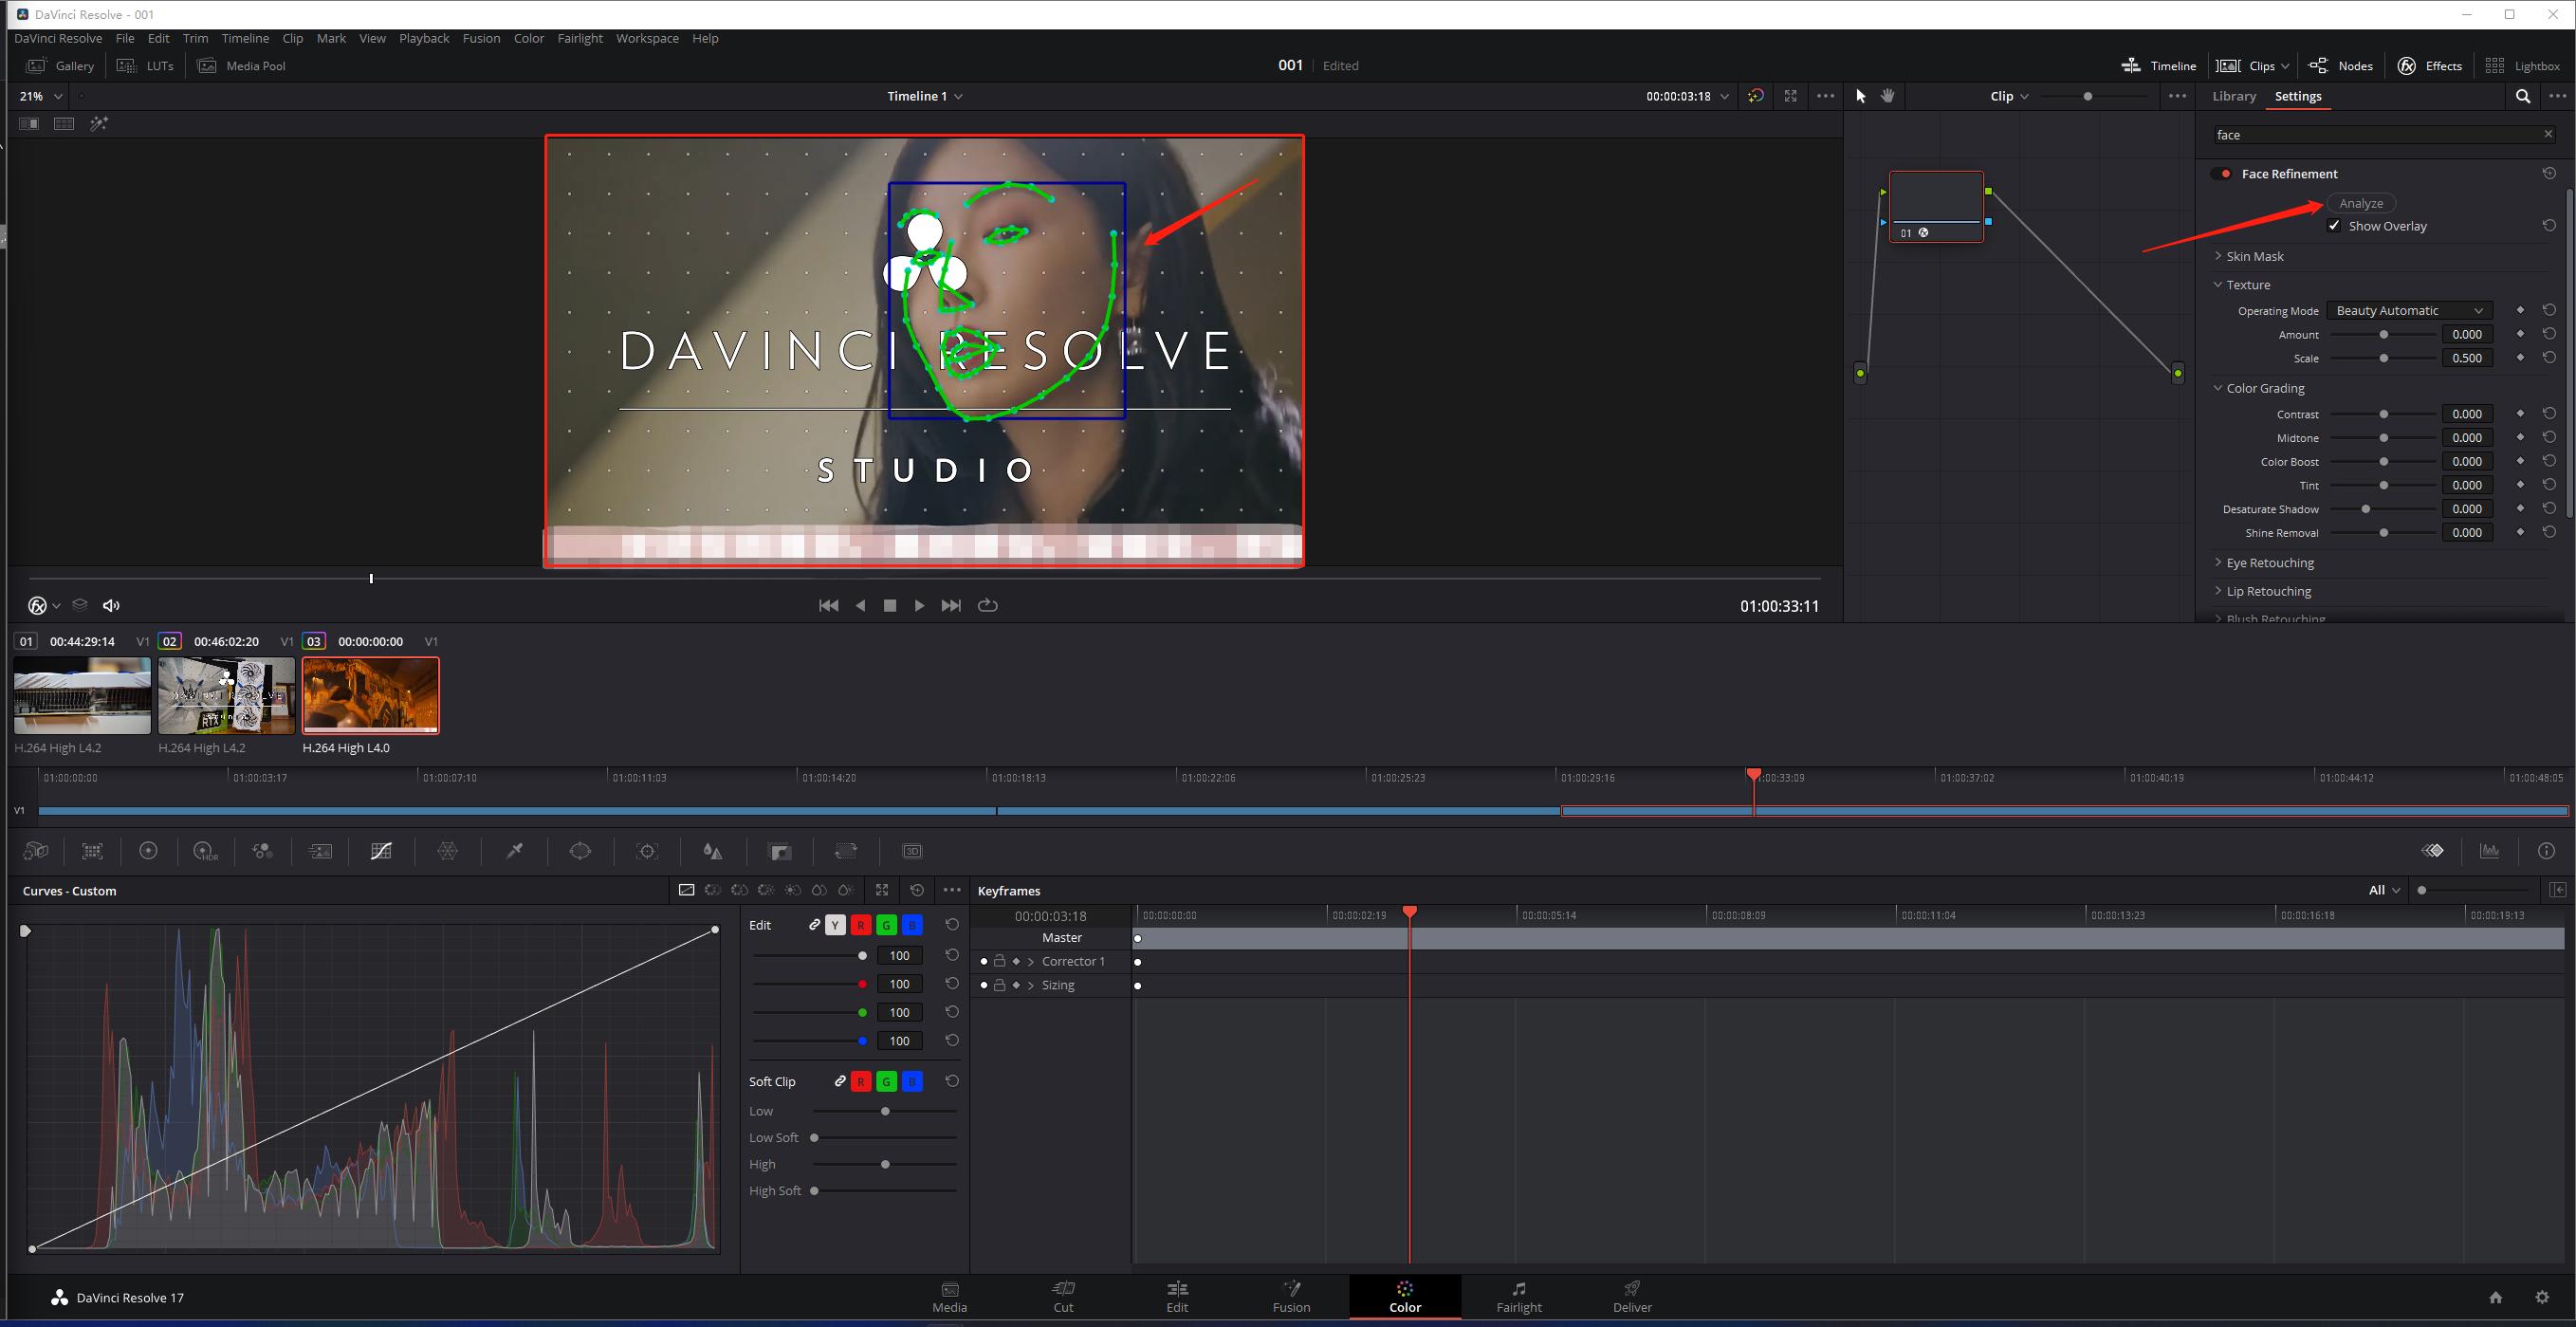Image resolution: width=2576 pixels, height=1327 pixels.
Task: Click search icon in effects panel
Action: [x=2522, y=96]
